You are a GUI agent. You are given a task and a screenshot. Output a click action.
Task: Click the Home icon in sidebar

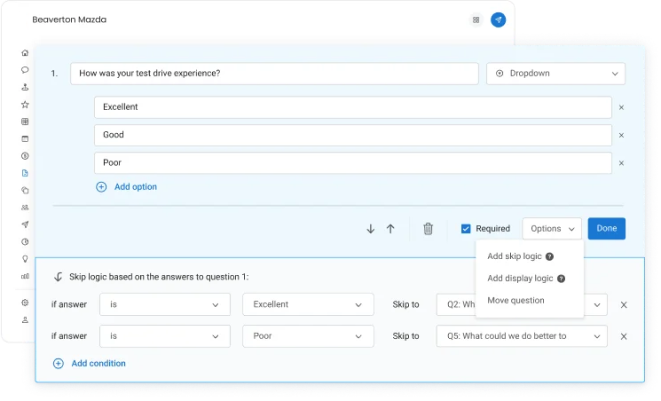coord(25,53)
